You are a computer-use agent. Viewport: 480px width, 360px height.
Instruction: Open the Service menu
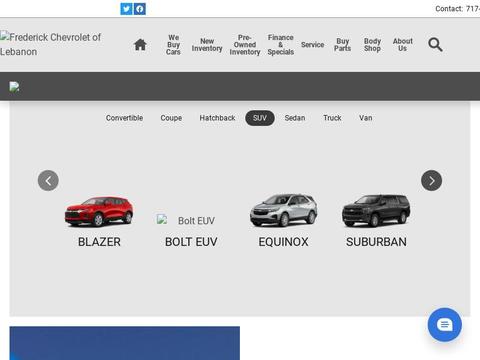[313, 45]
